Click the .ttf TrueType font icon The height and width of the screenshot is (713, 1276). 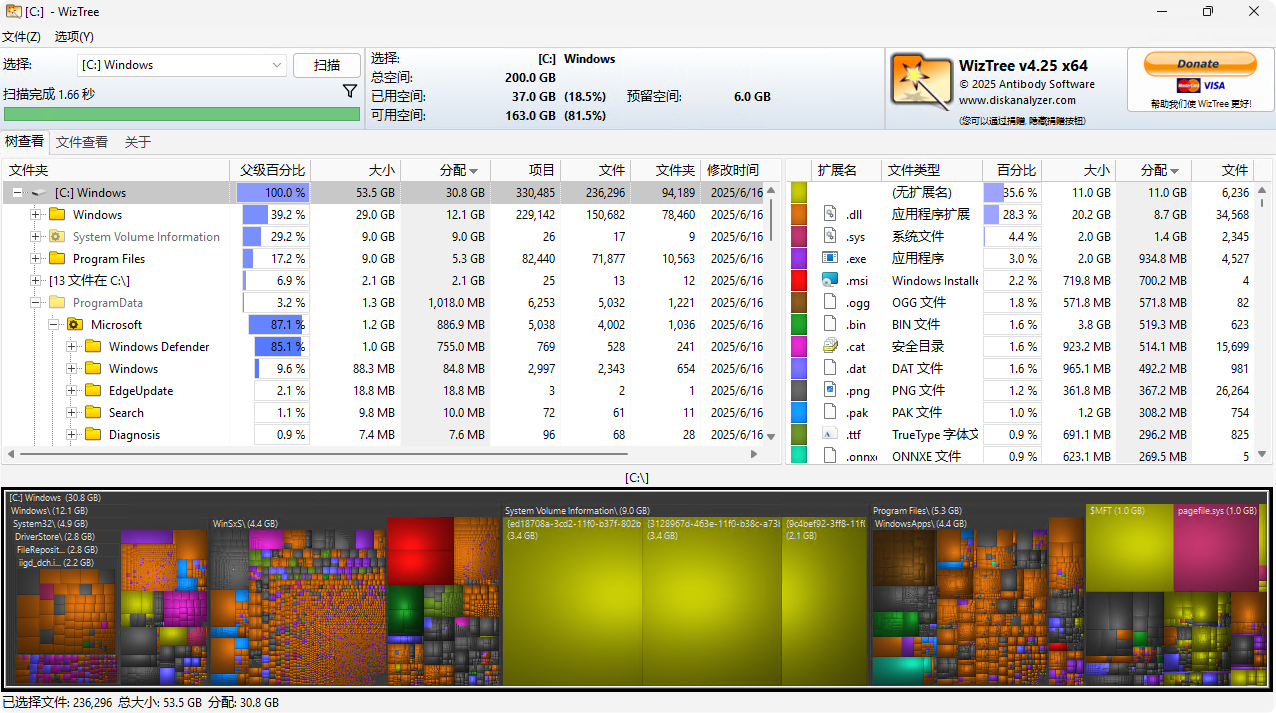click(x=829, y=434)
